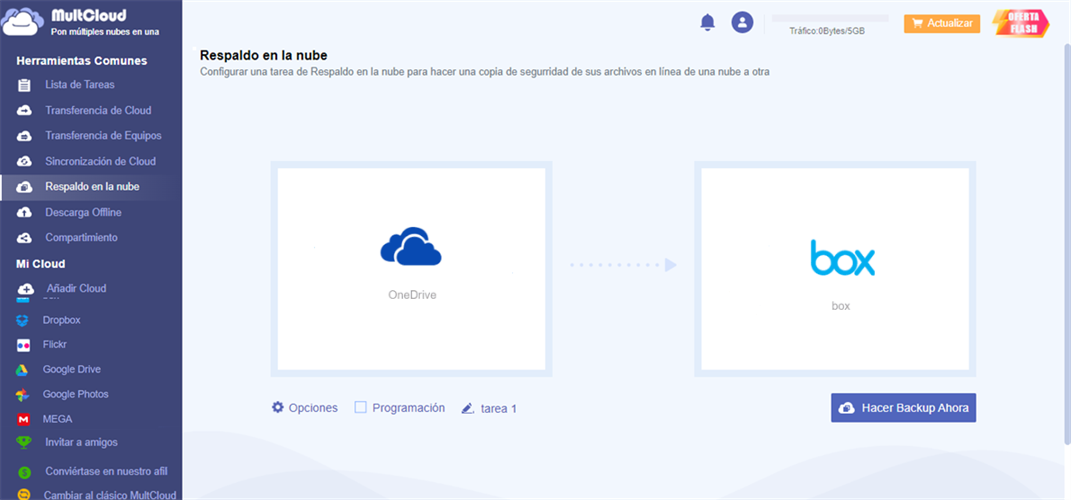This screenshot has width=1071, height=500.
Task: Click the Google Drive icon in sidebar
Action: (x=23, y=370)
